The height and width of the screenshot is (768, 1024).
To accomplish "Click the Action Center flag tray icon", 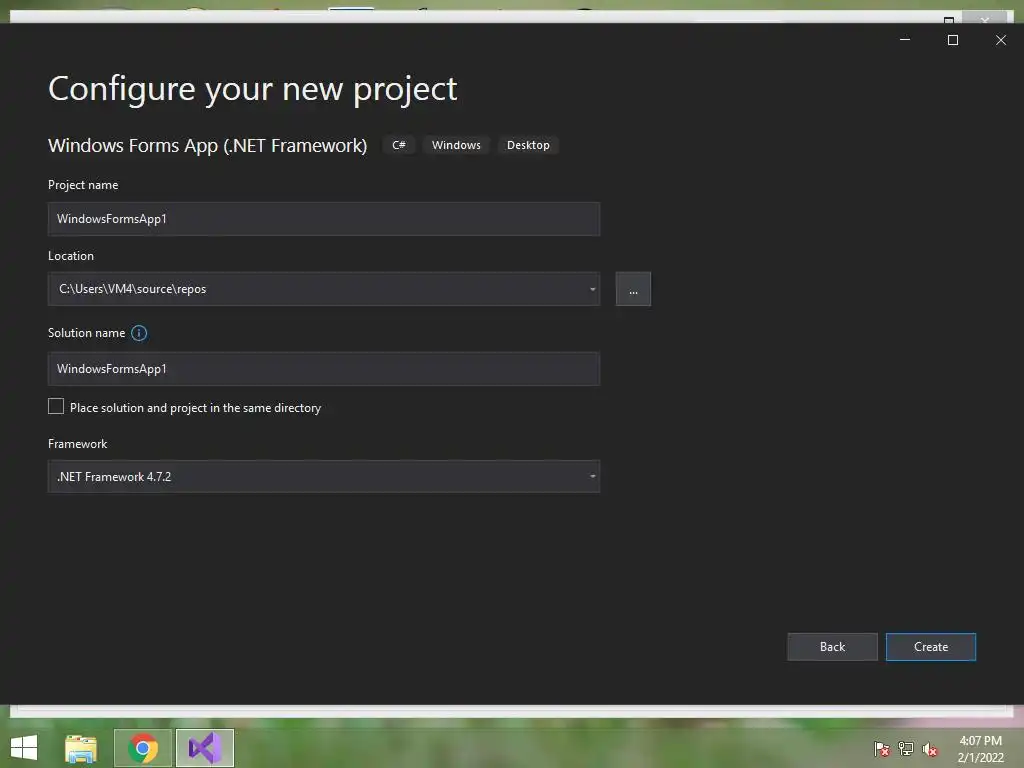I will point(882,749).
